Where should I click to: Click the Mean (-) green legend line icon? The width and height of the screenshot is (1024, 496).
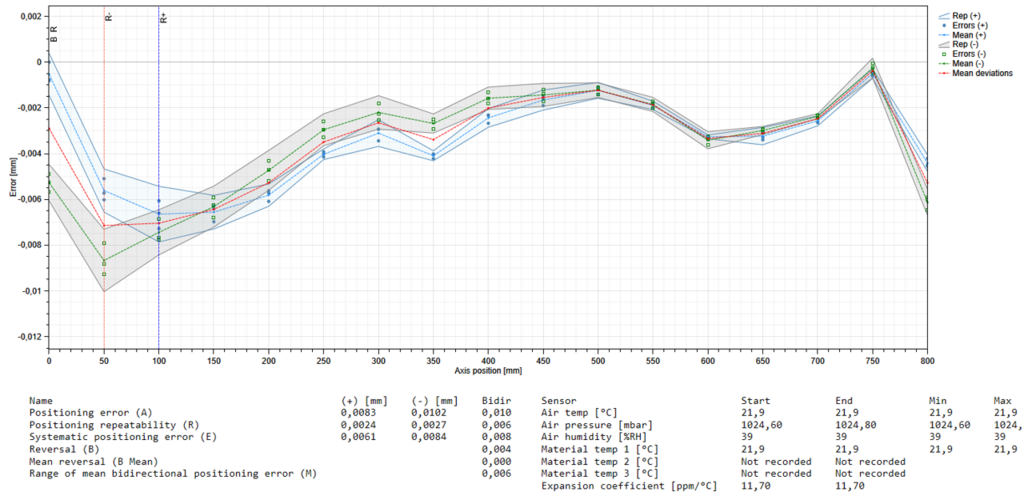click(x=943, y=64)
